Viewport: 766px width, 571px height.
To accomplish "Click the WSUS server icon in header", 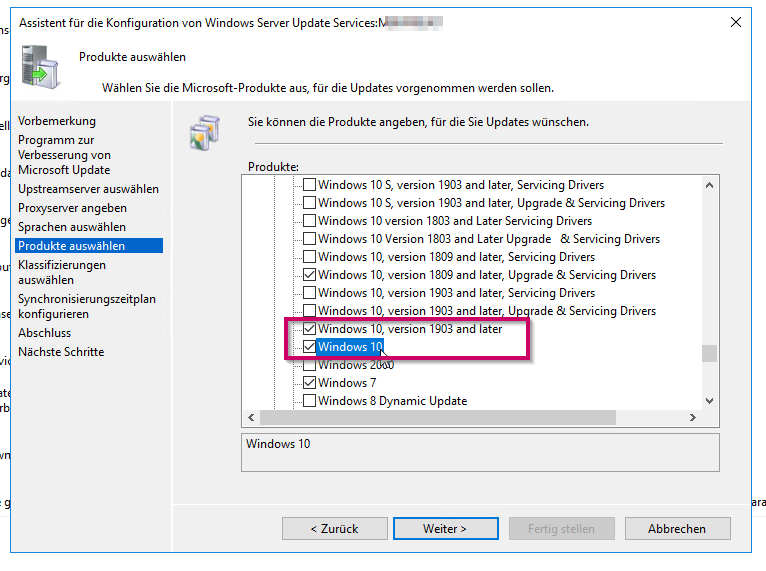I will (41, 67).
